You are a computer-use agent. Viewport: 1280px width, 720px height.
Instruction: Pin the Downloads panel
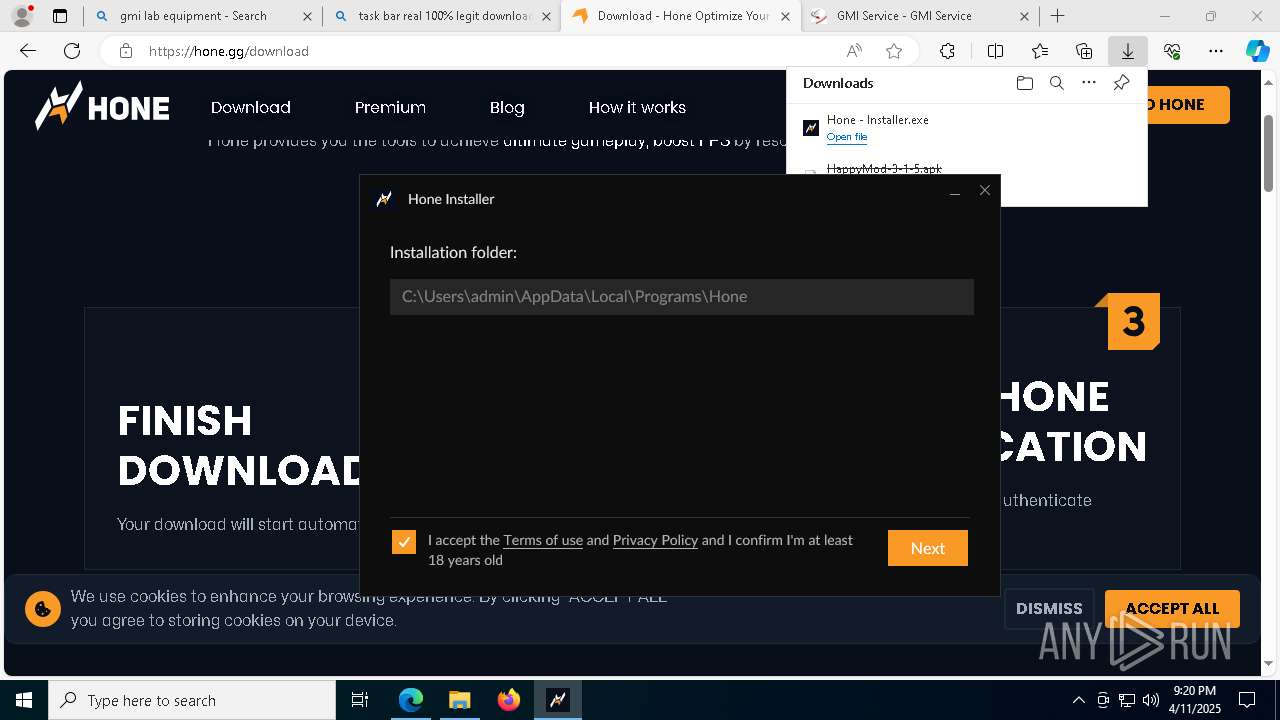pyautogui.click(x=1121, y=83)
